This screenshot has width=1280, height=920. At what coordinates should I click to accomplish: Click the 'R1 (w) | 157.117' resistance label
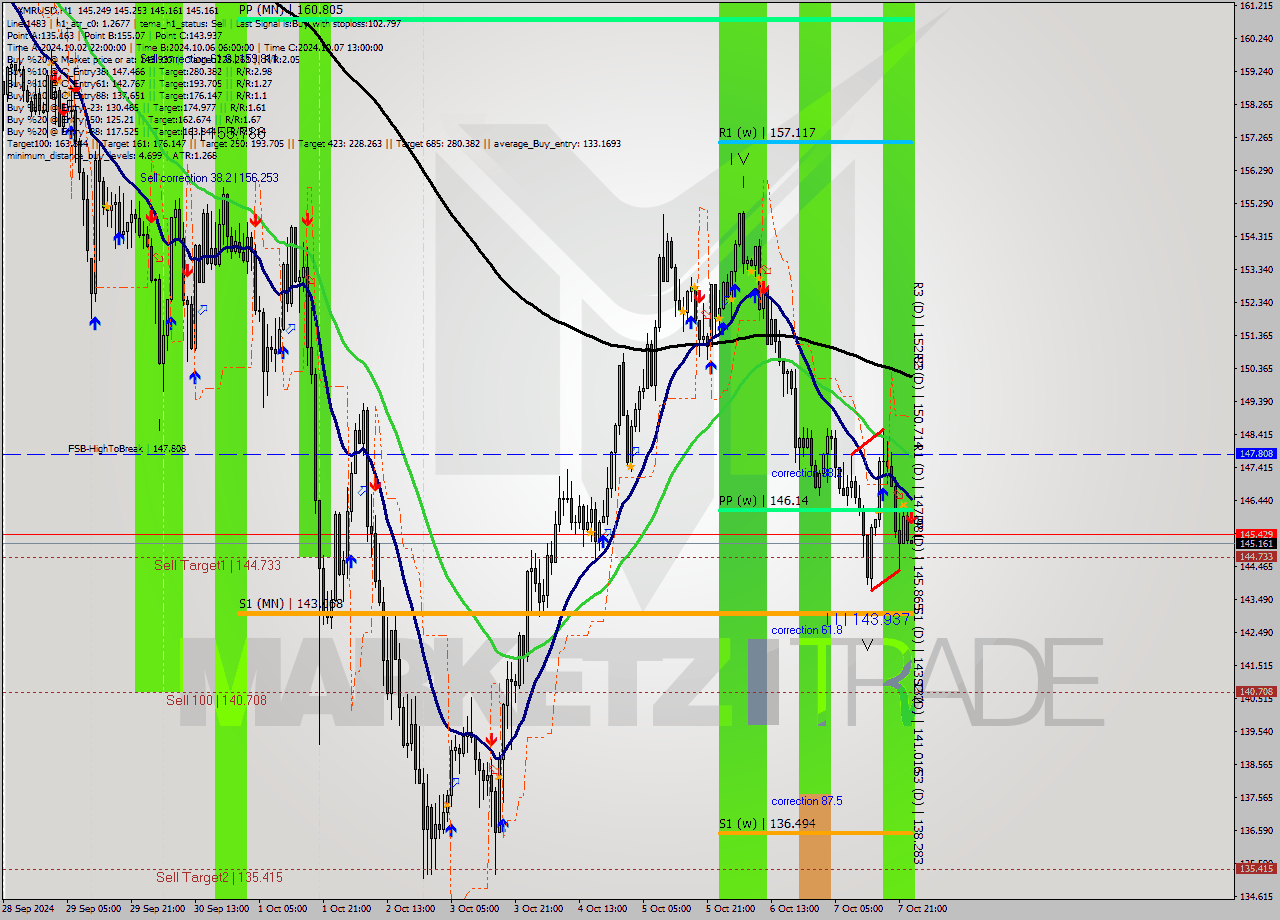click(767, 132)
